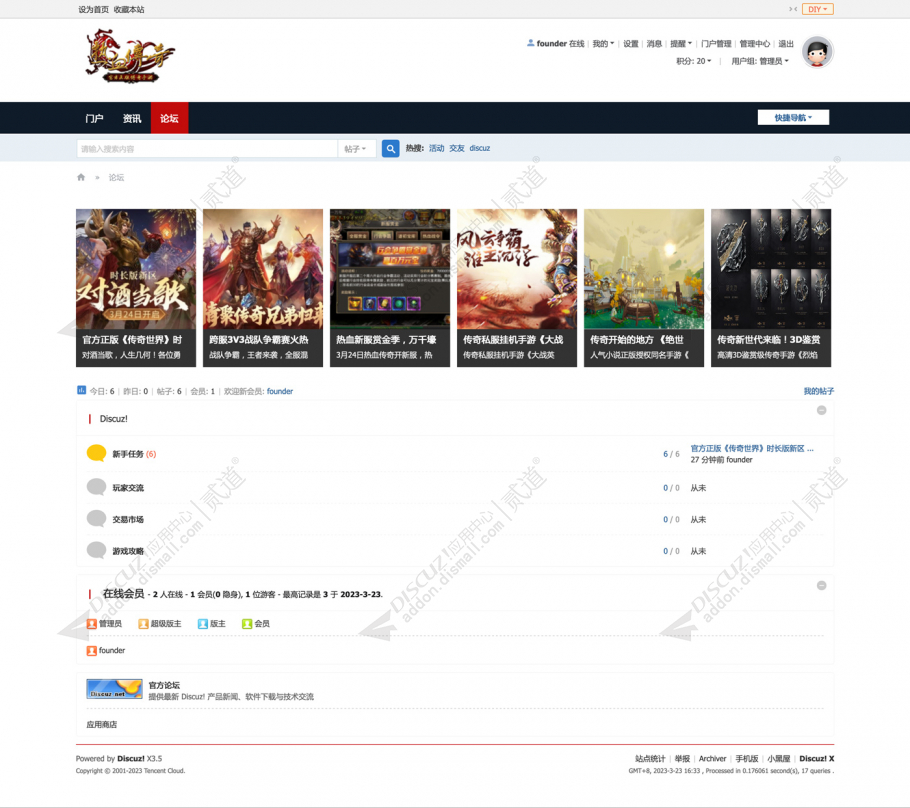Click the 应用商店 link
Viewport: 910px width, 808px height.
click(x=102, y=724)
